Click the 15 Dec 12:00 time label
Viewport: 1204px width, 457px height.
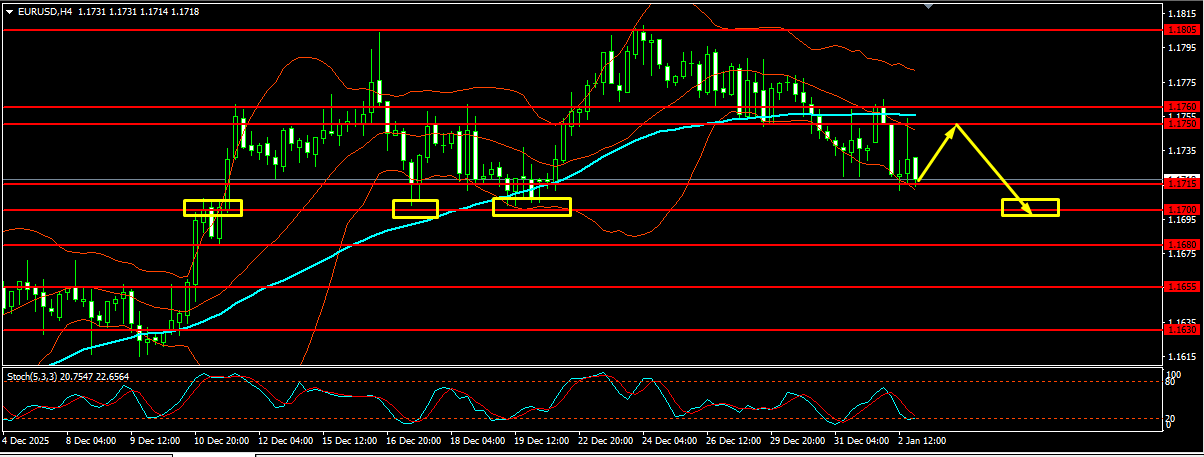350,439
